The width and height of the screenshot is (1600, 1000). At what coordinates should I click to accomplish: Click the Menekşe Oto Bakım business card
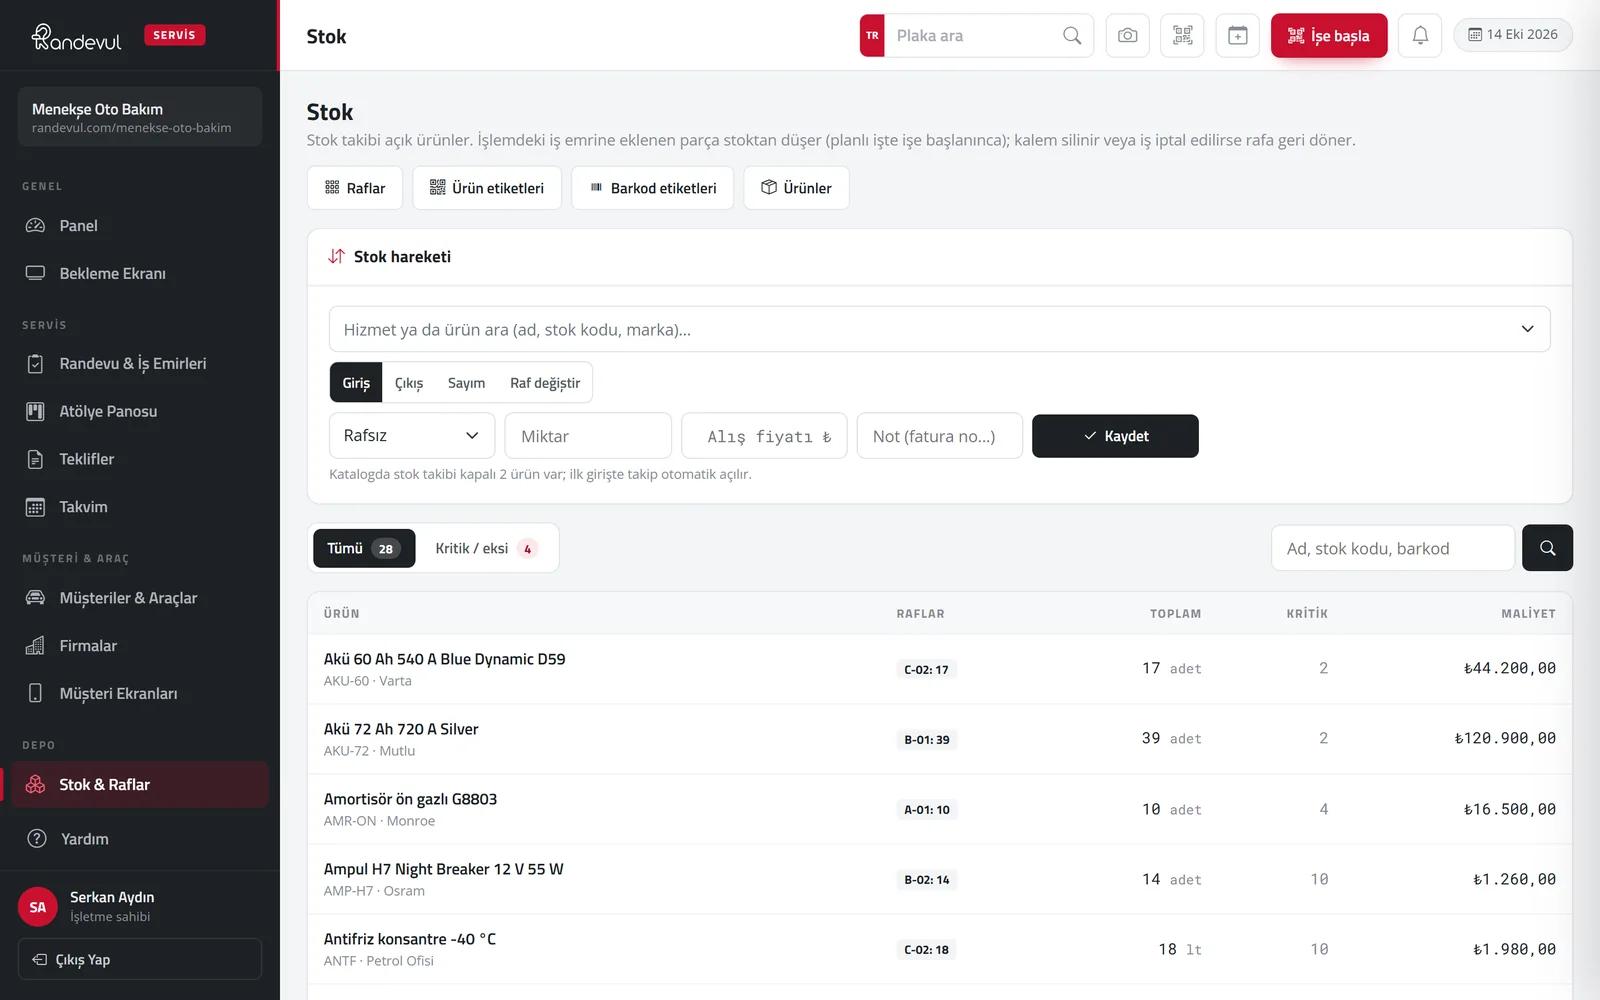(x=140, y=117)
